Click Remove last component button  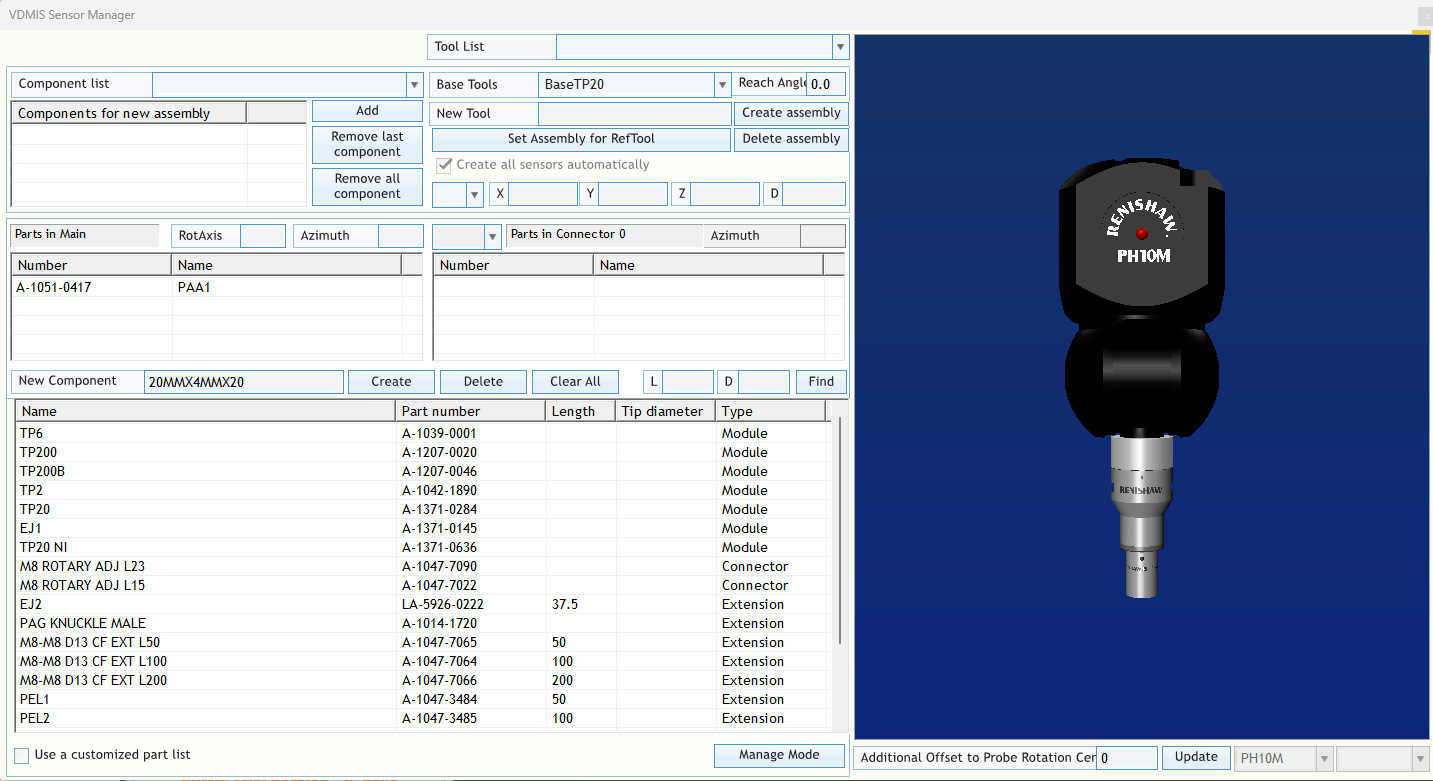[367, 144]
